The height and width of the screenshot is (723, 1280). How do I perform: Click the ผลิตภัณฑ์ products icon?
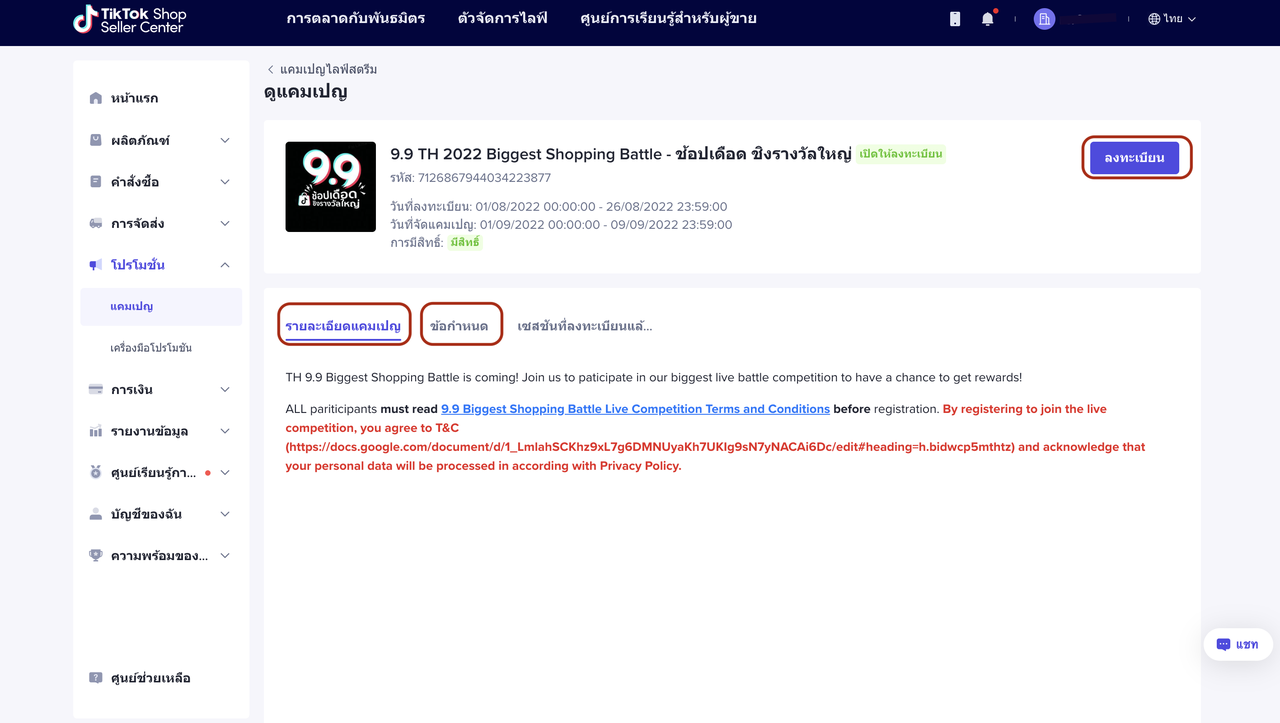96,140
